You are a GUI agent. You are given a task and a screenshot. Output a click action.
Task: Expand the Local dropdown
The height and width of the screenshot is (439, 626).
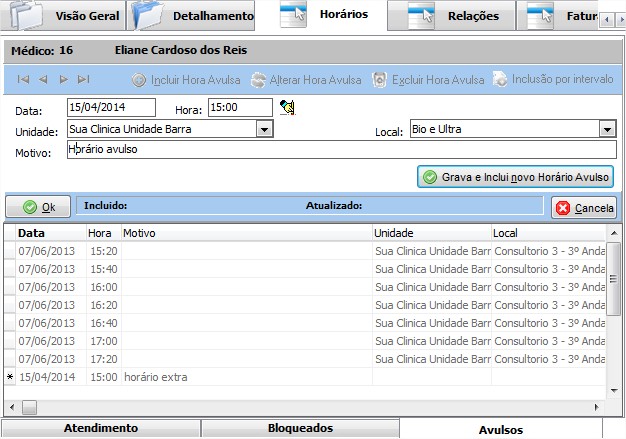[x=607, y=129]
